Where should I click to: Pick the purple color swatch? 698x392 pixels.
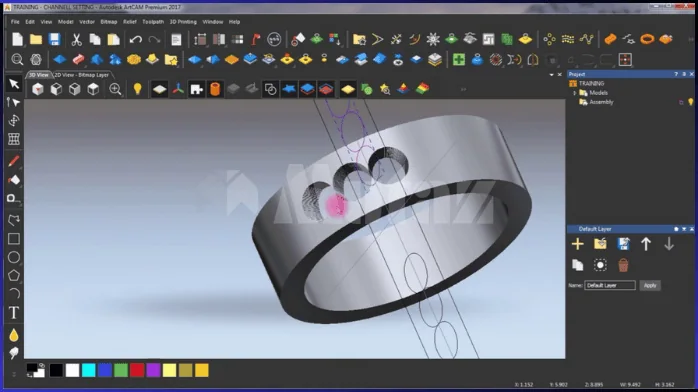pyautogui.click(x=153, y=370)
